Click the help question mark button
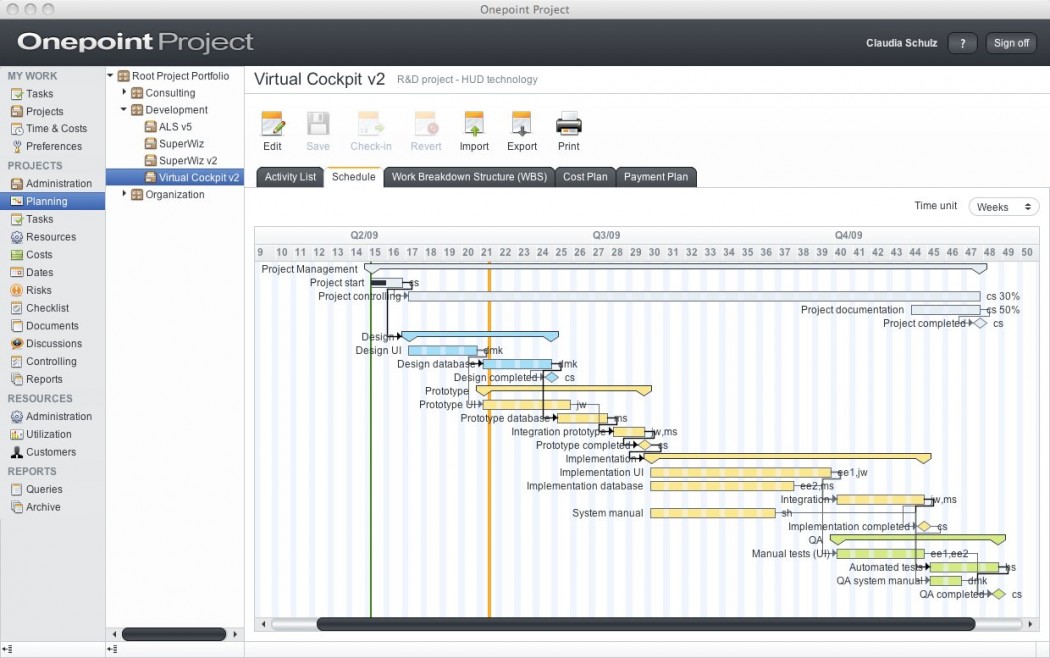Viewport: 1050px width, 658px height. point(962,43)
